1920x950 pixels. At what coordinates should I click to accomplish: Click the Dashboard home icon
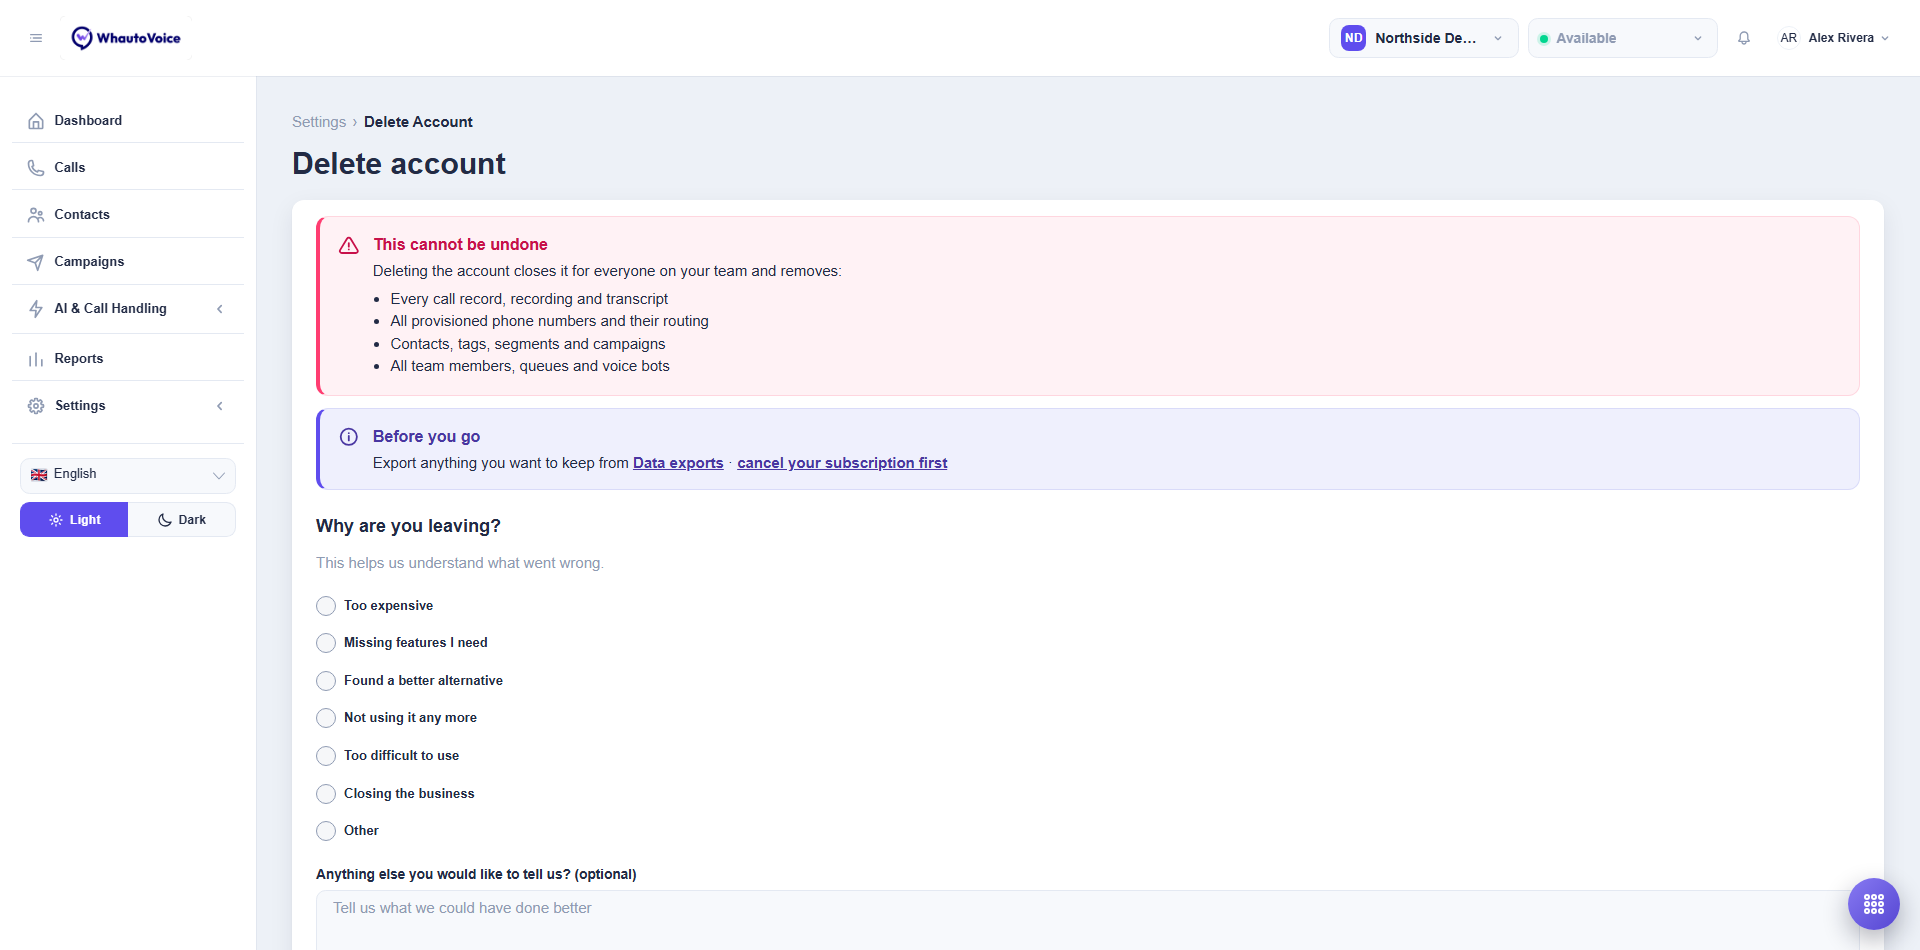tap(36, 121)
